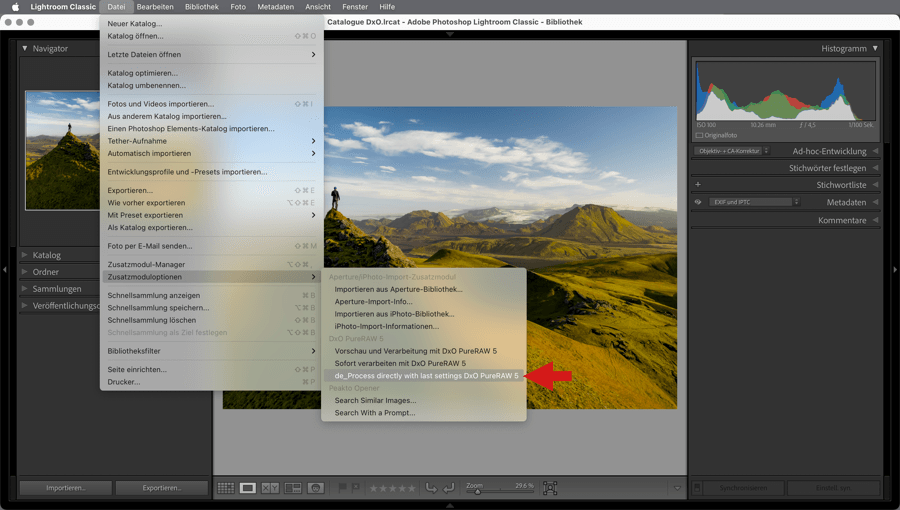Select Loupe view icon
The image size is (900, 510).
247,488
